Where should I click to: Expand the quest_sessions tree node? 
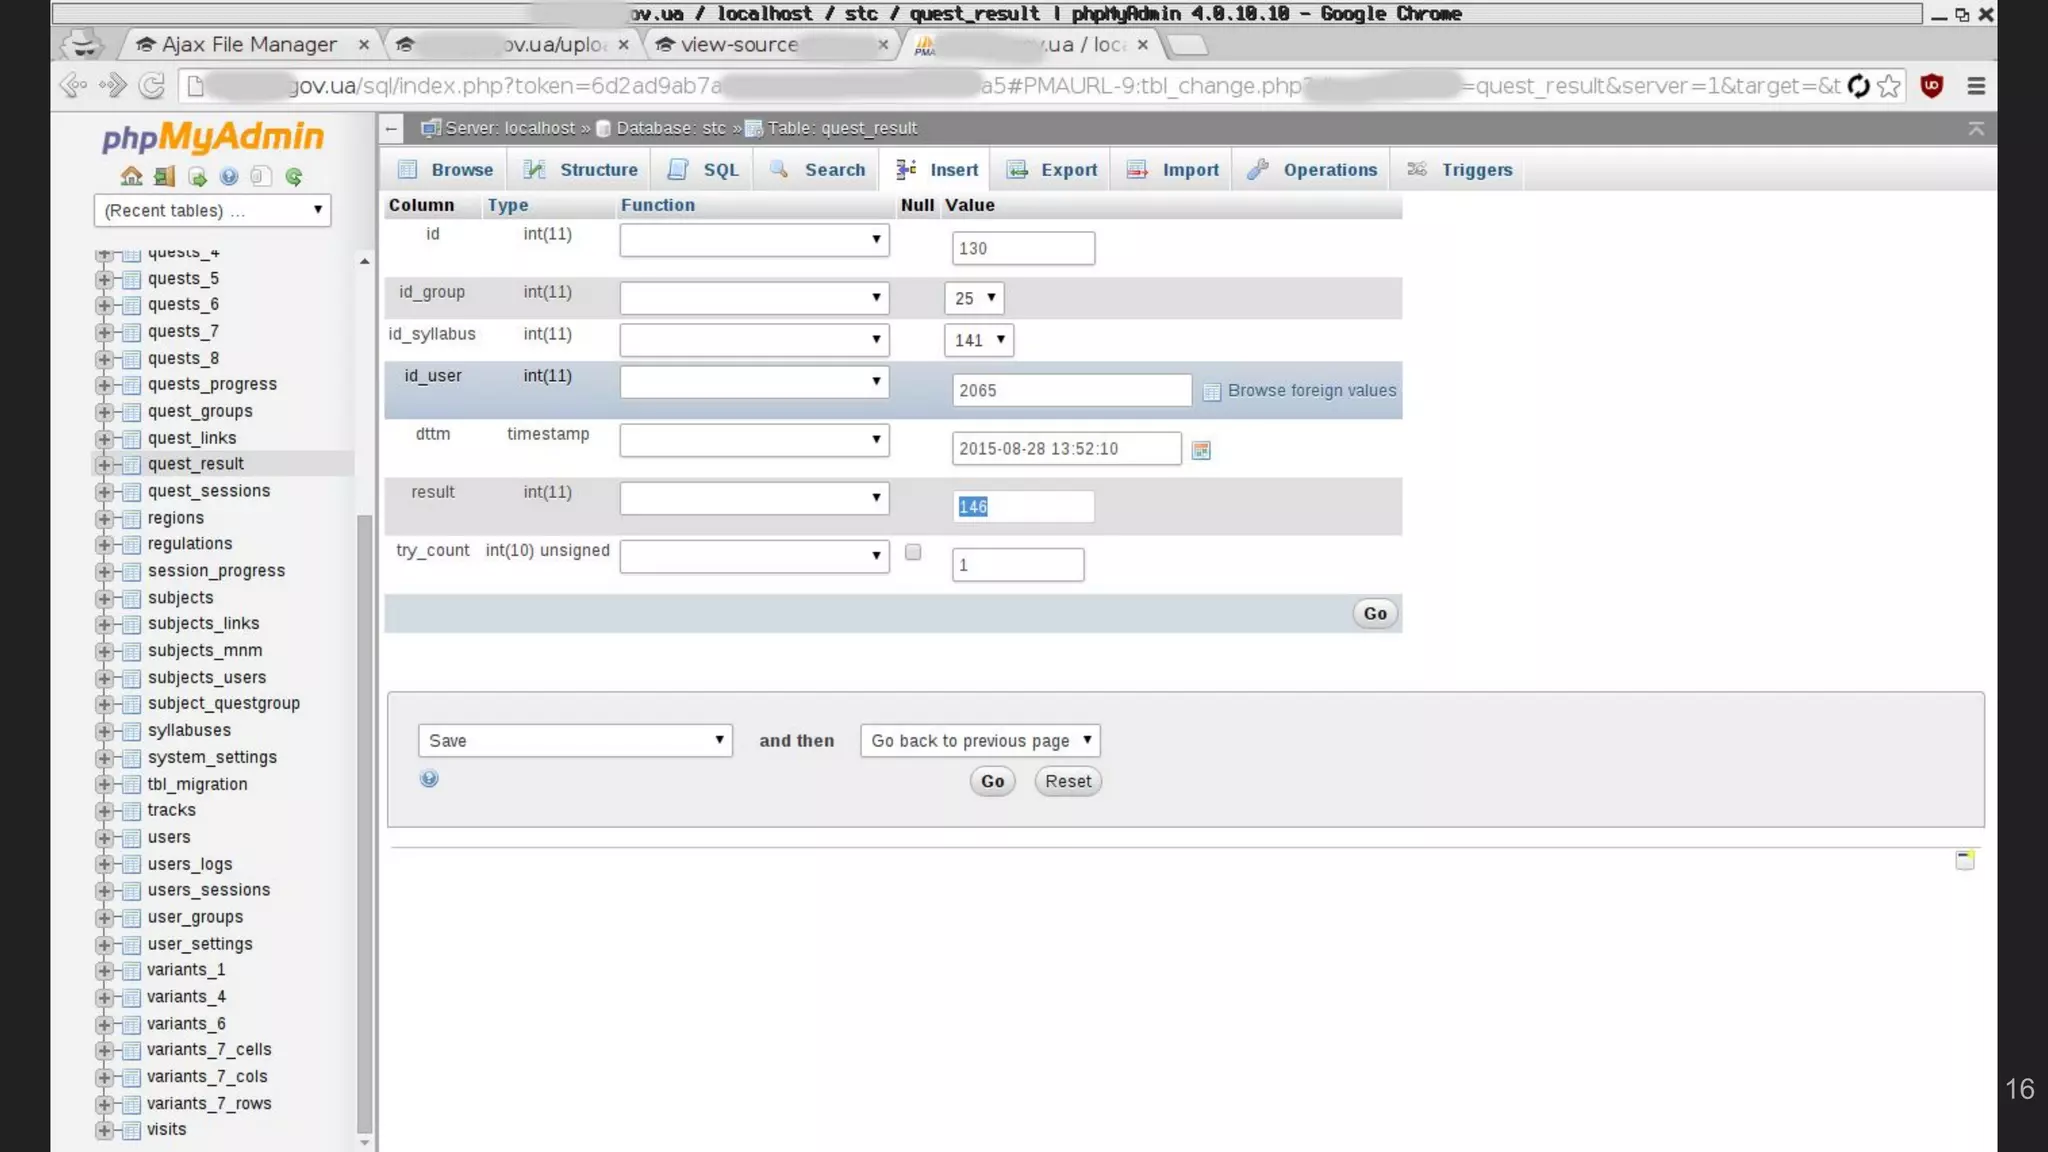pyautogui.click(x=104, y=492)
